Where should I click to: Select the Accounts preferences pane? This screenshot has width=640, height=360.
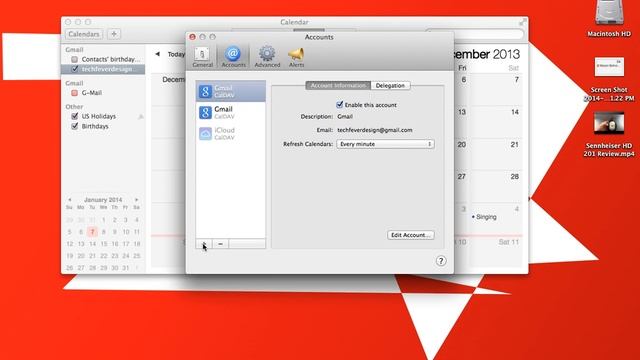[x=233, y=57]
